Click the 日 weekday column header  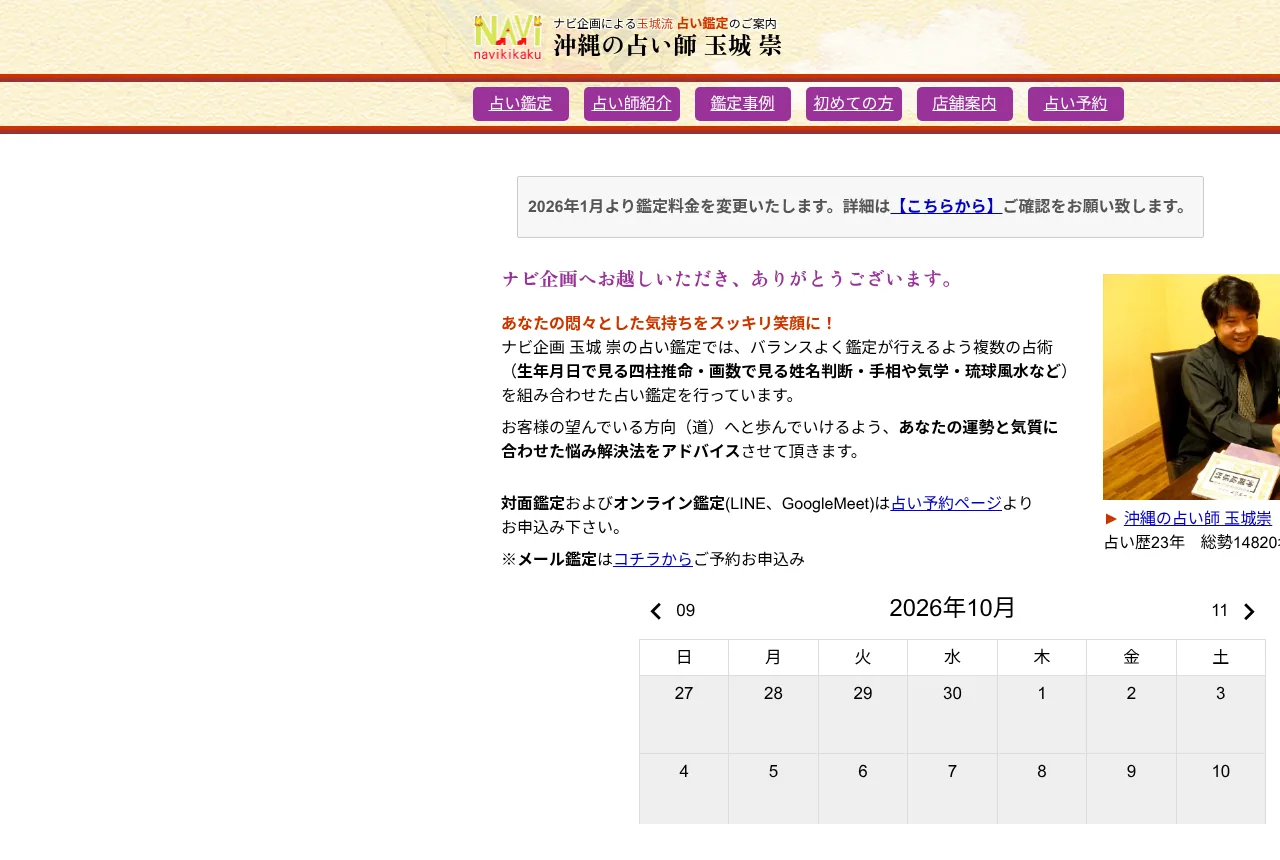click(x=684, y=657)
